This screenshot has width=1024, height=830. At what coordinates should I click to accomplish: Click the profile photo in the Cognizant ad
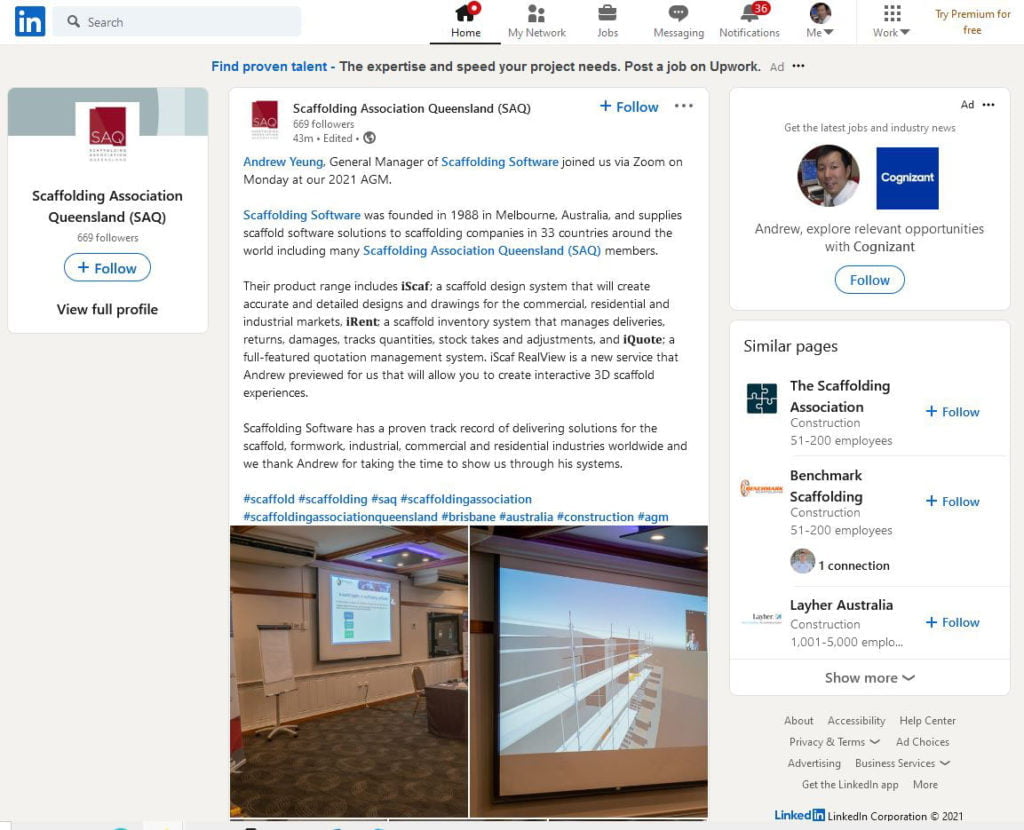(x=828, y=176)
